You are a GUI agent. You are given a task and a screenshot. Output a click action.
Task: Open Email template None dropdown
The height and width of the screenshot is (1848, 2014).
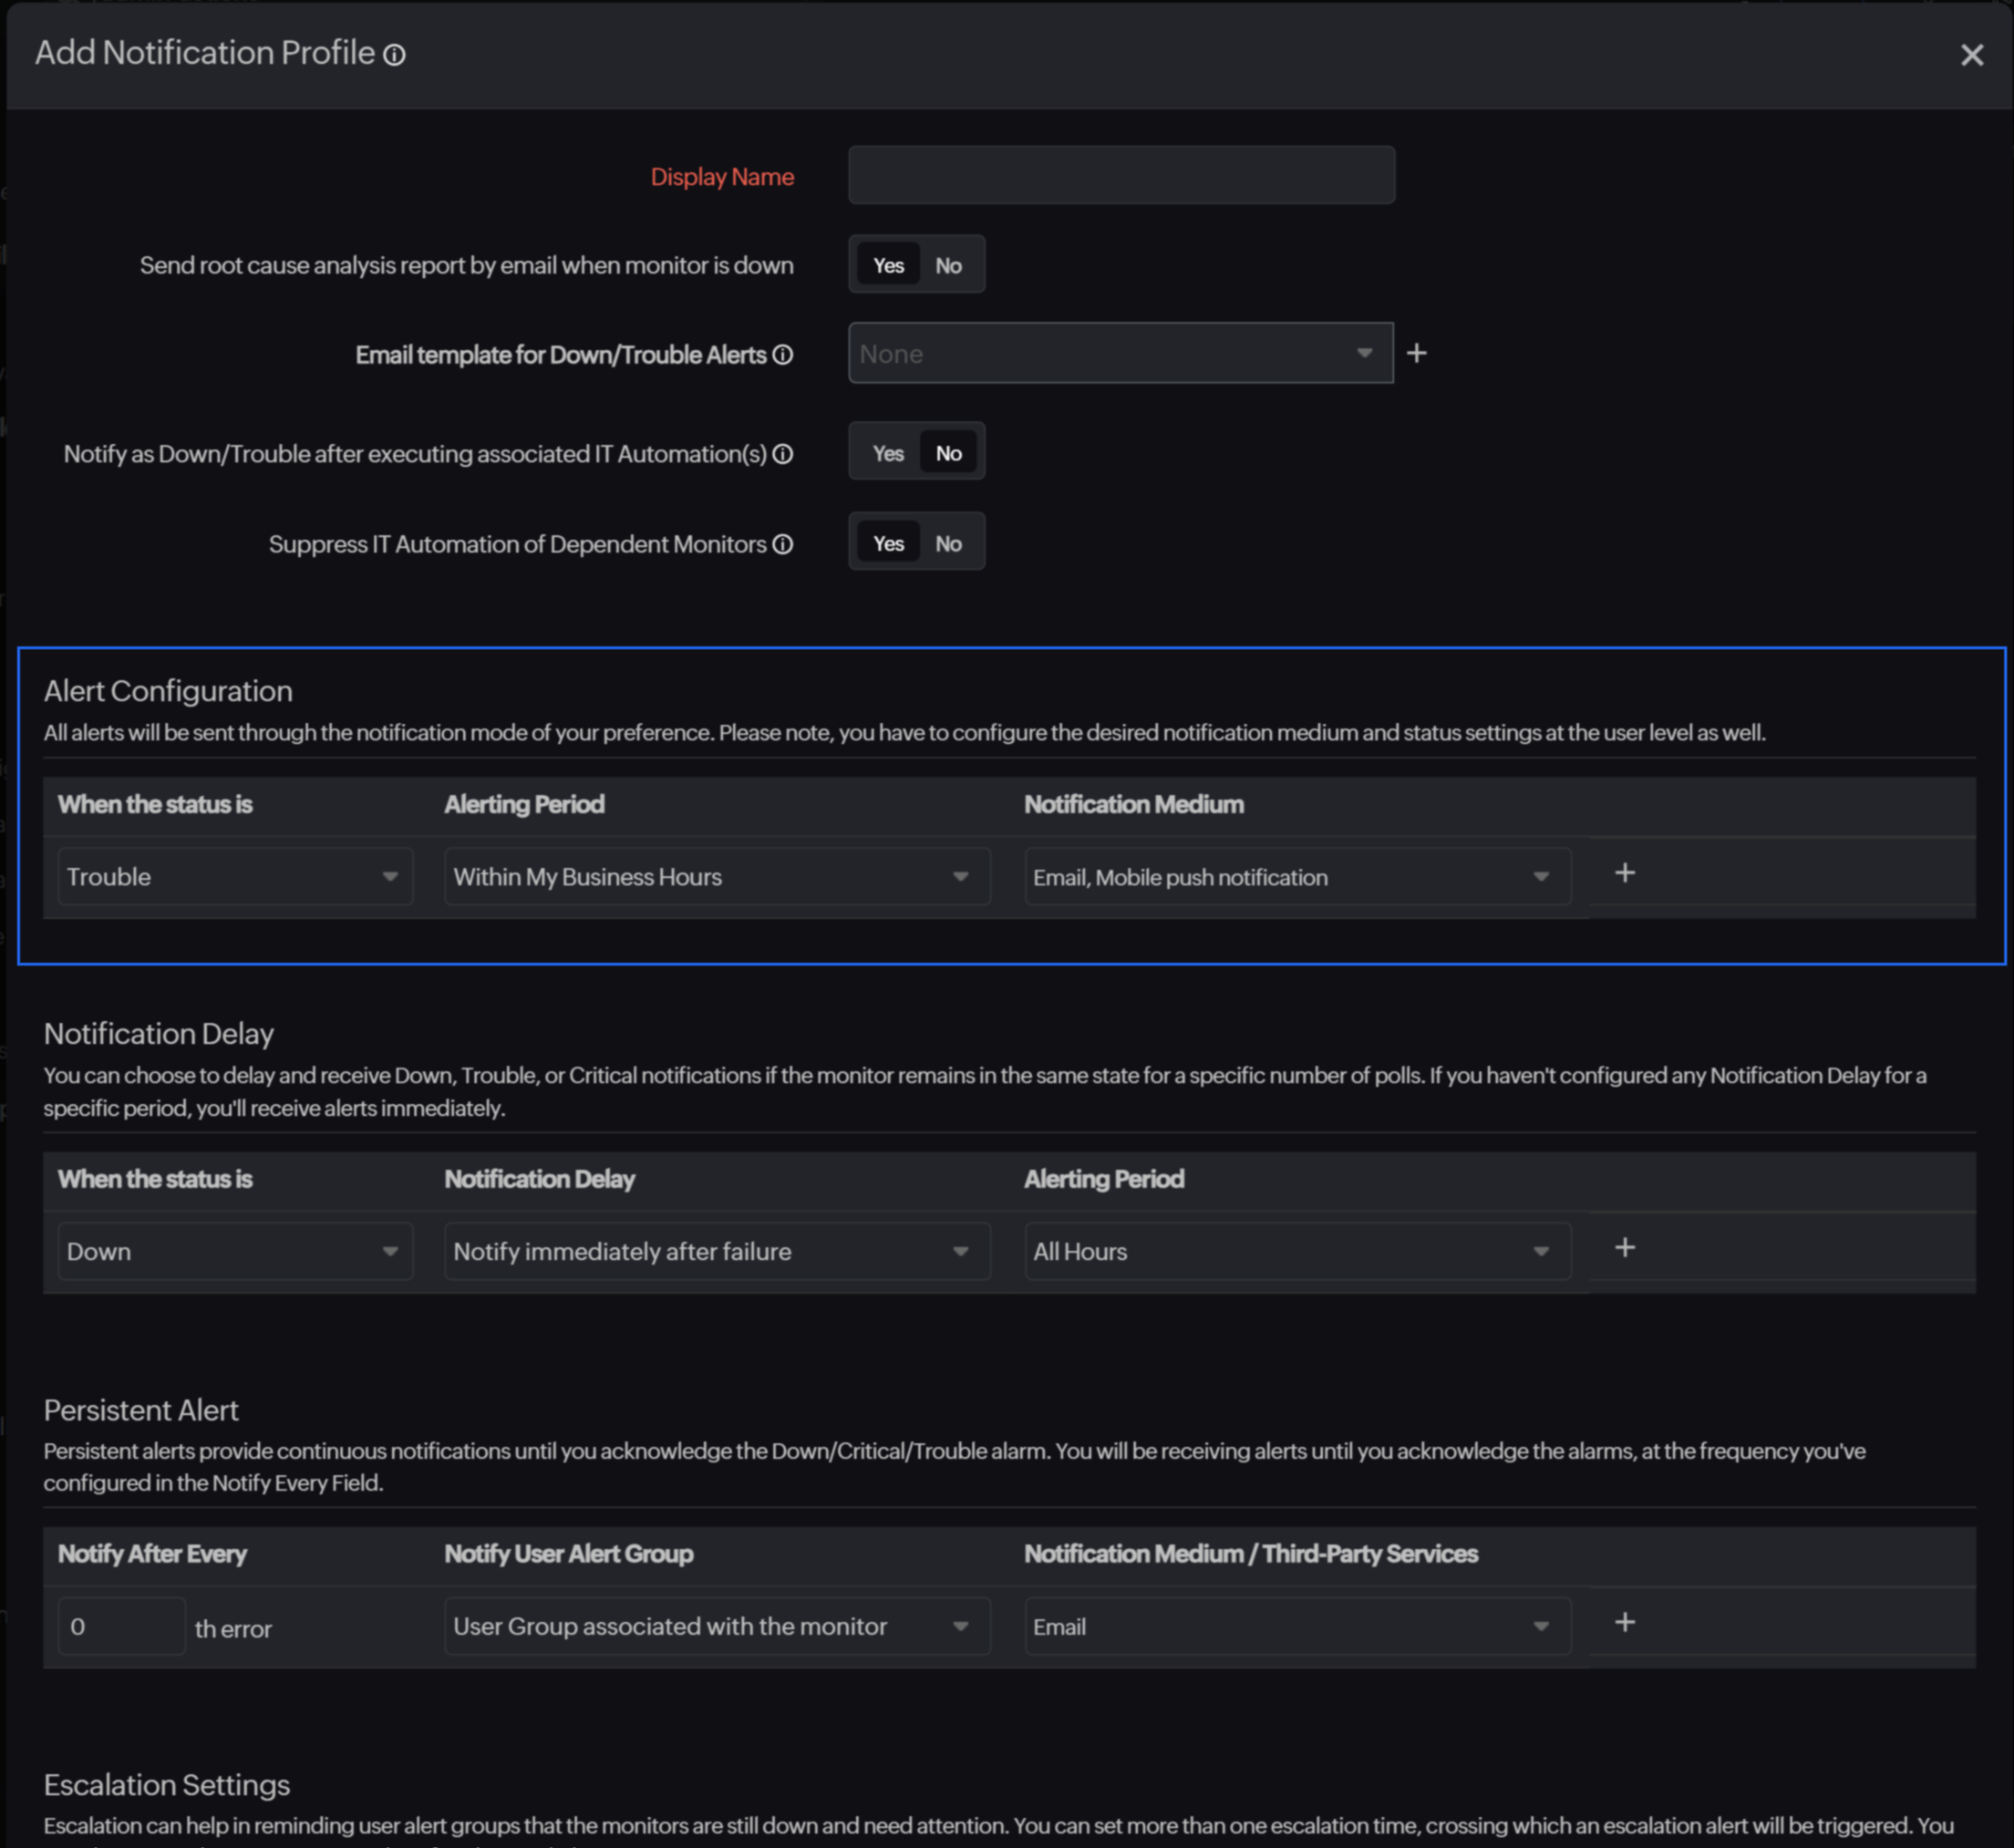(1120, 353)
